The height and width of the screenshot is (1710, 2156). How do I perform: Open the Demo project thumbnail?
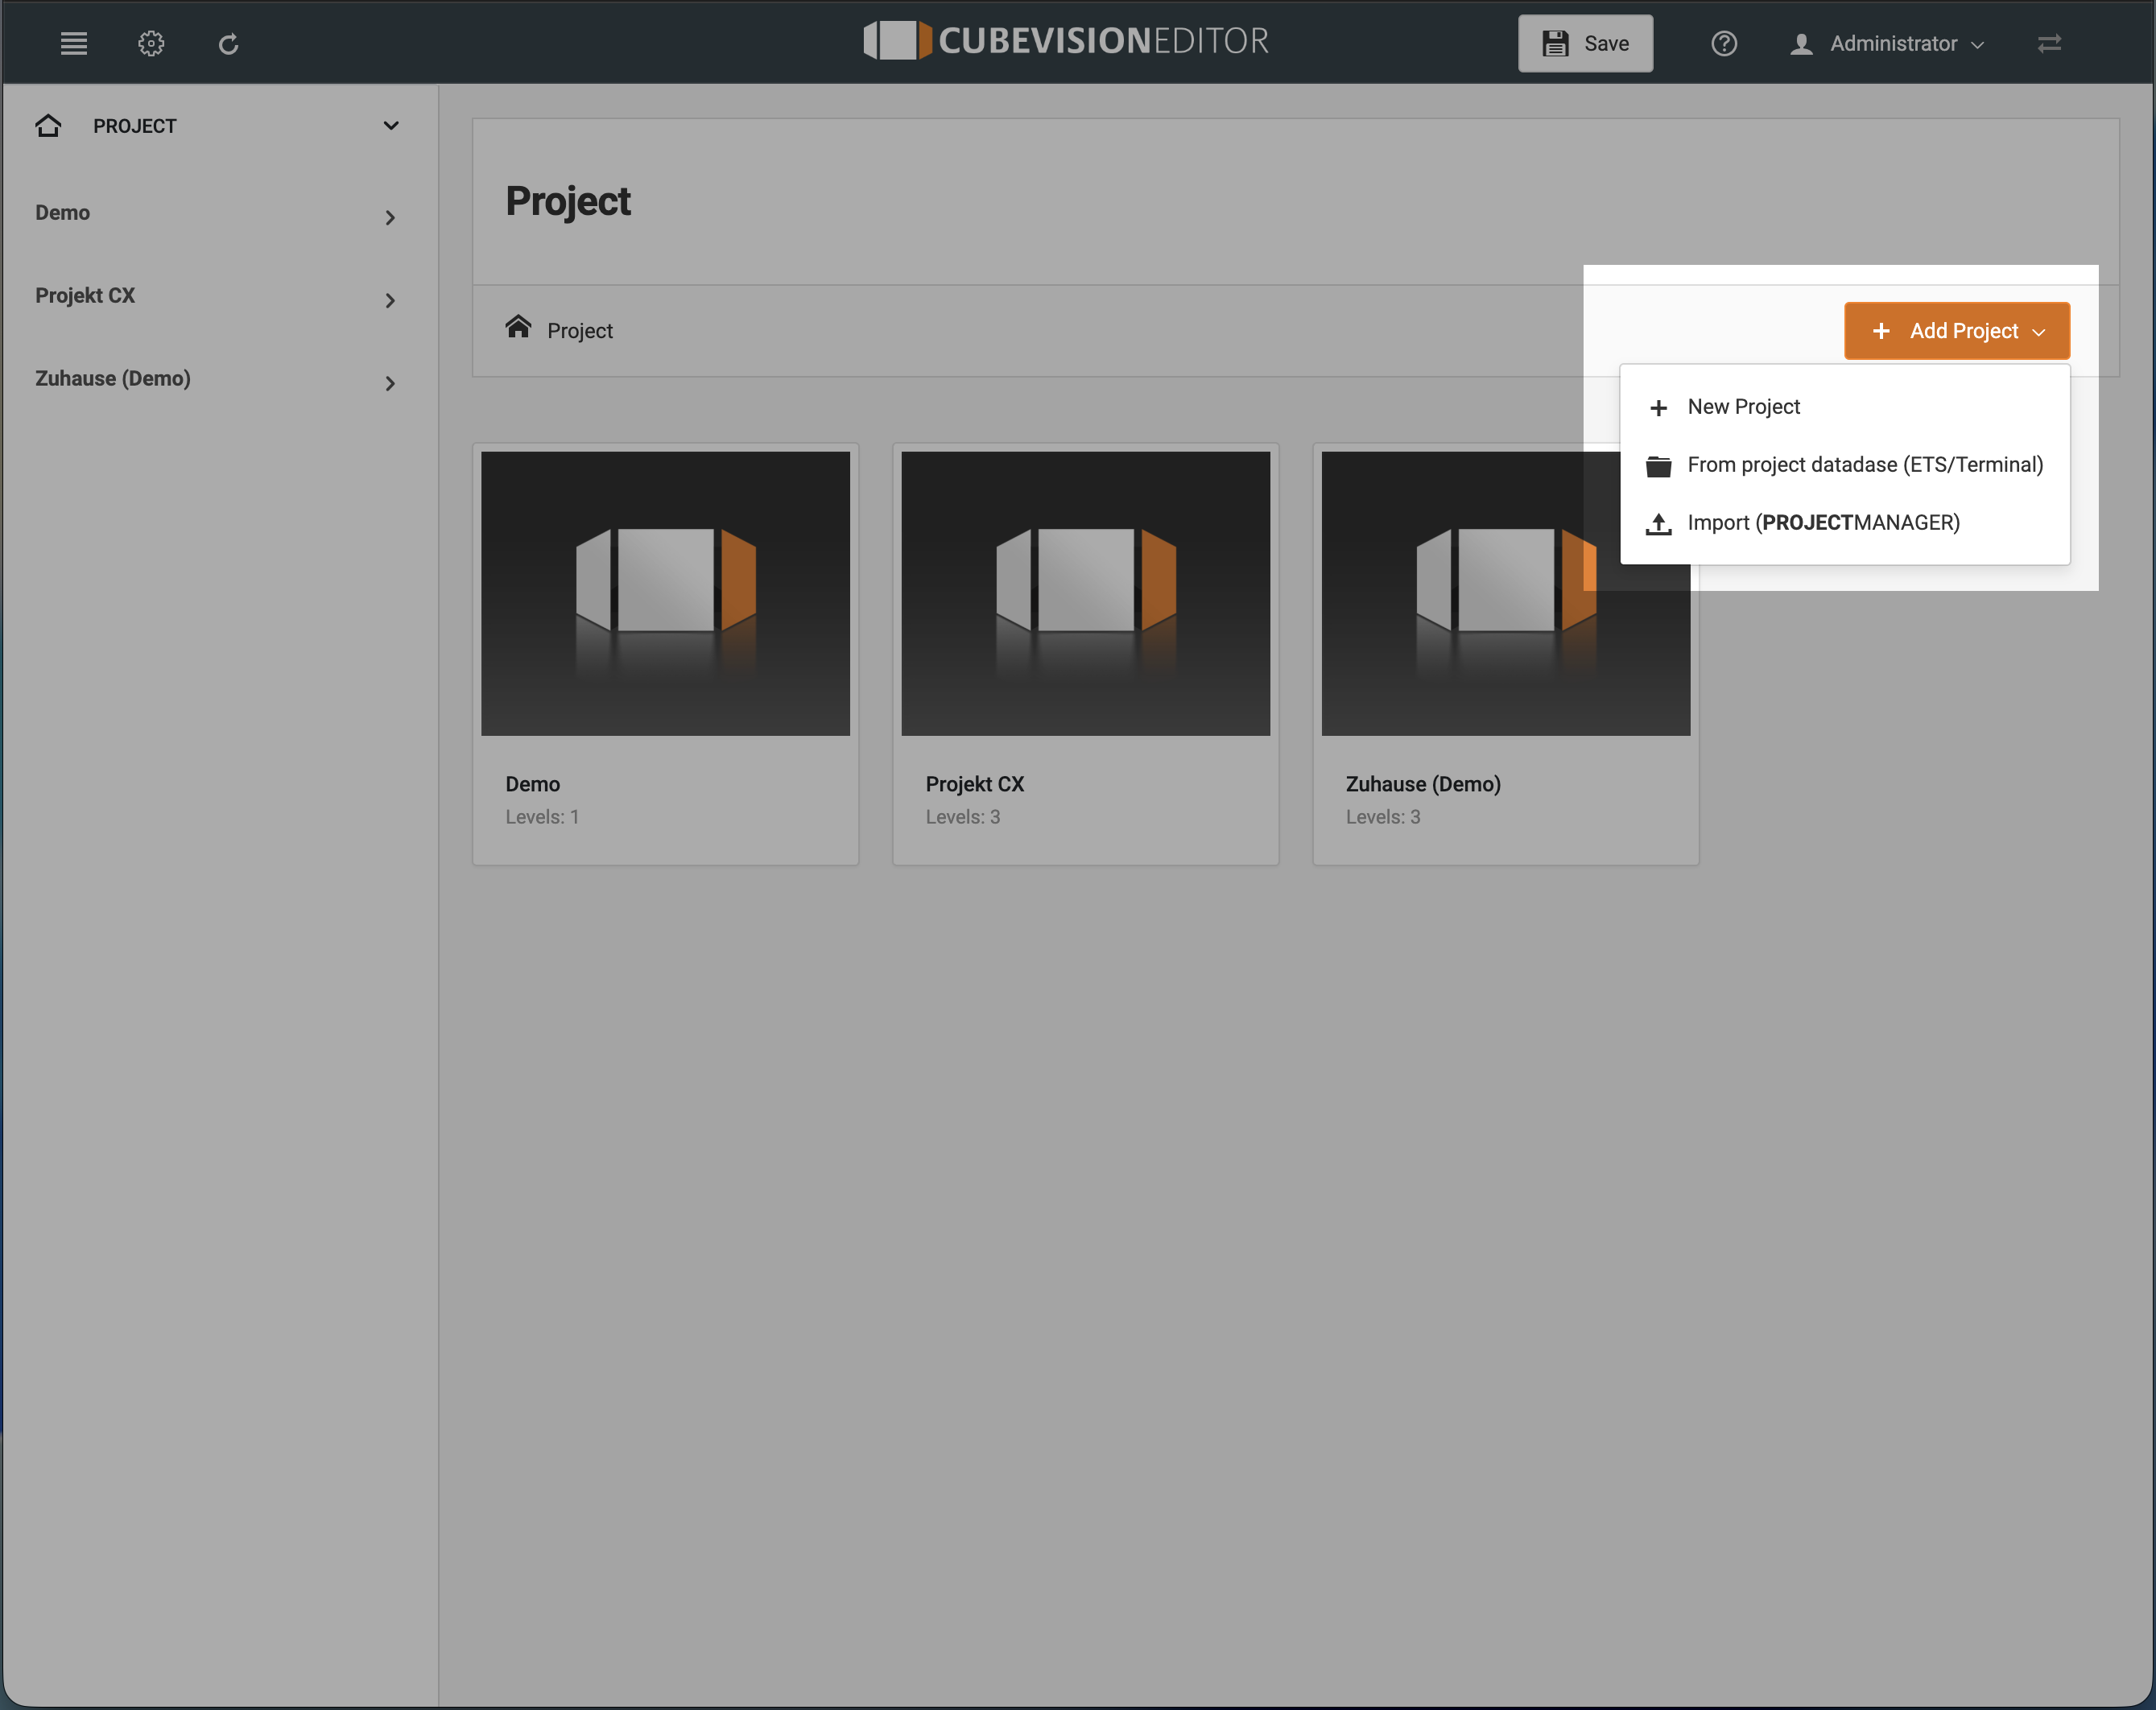(x=665, y=593)
